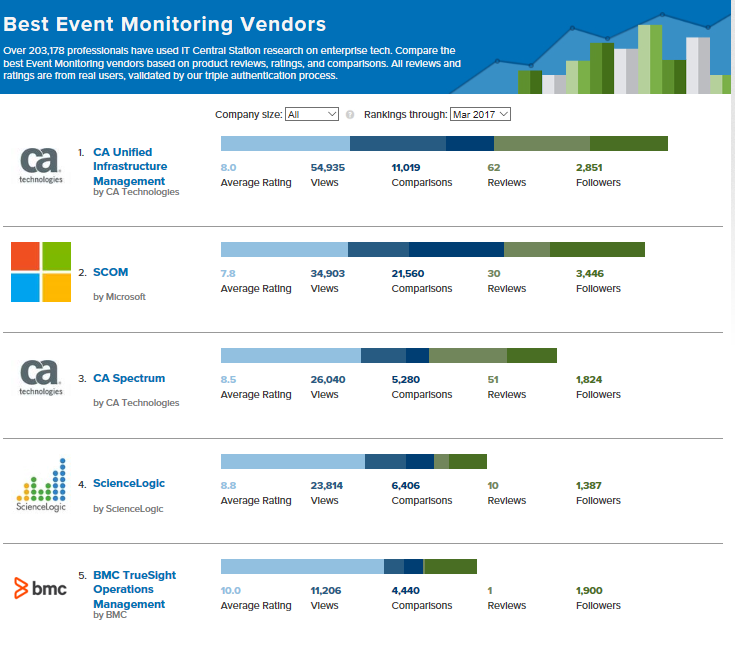Open CA Unified Infrastructure Management link
Viewport: 735px width, 648px height.
click(x=130, y=166)
